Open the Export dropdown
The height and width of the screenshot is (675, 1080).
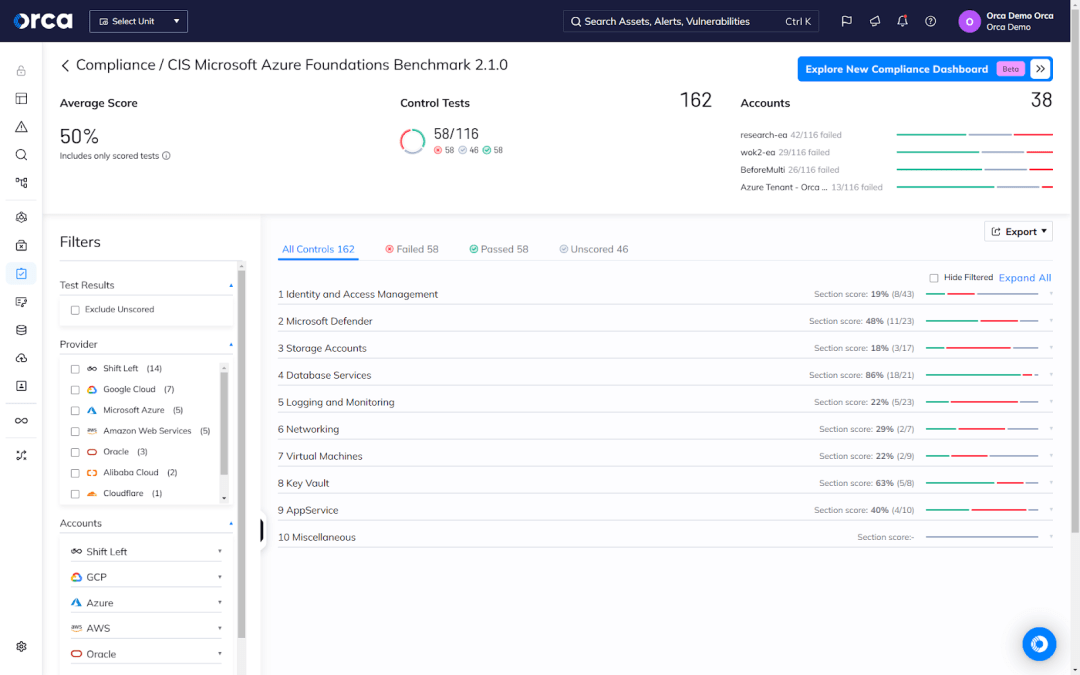pyautogui.click(x=1018, y=231)
